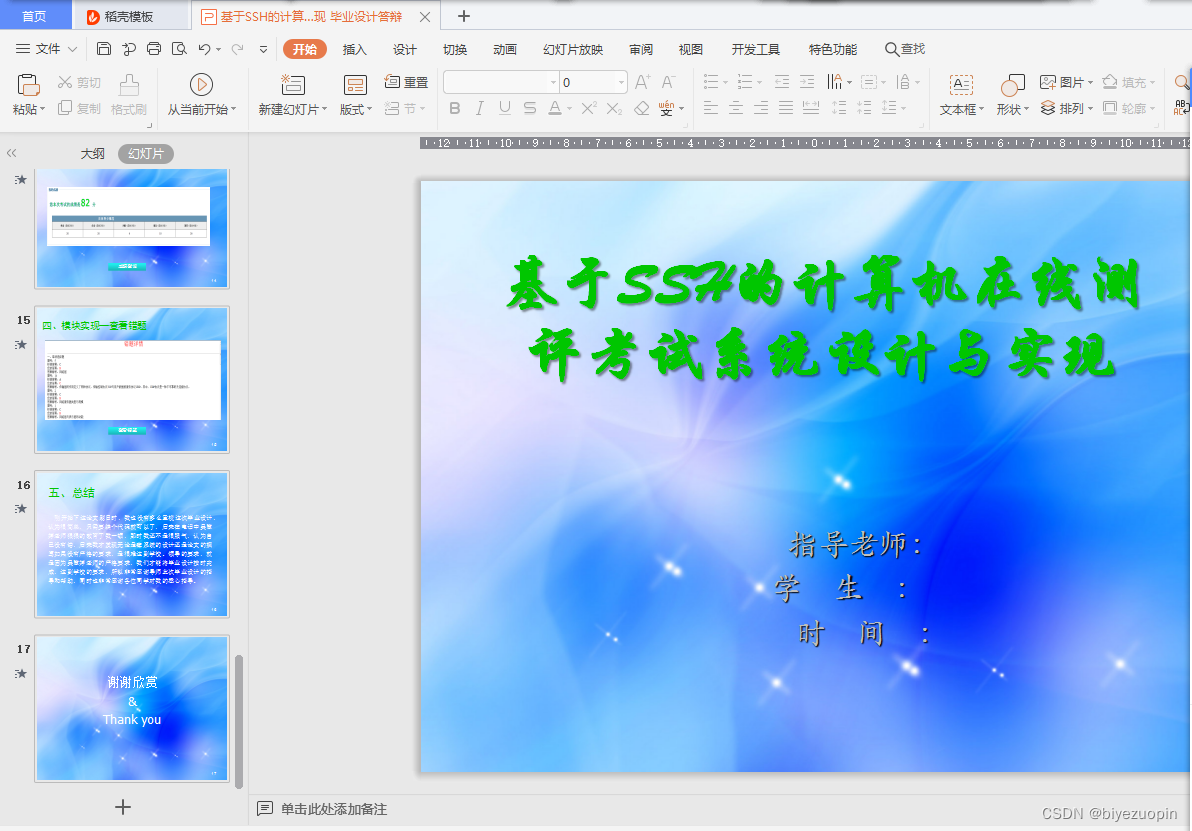This screenshot has height=831, width=1192.
Task: Insert a text box using 文本框
Action: pyautogui.click(x=961, y=95)
